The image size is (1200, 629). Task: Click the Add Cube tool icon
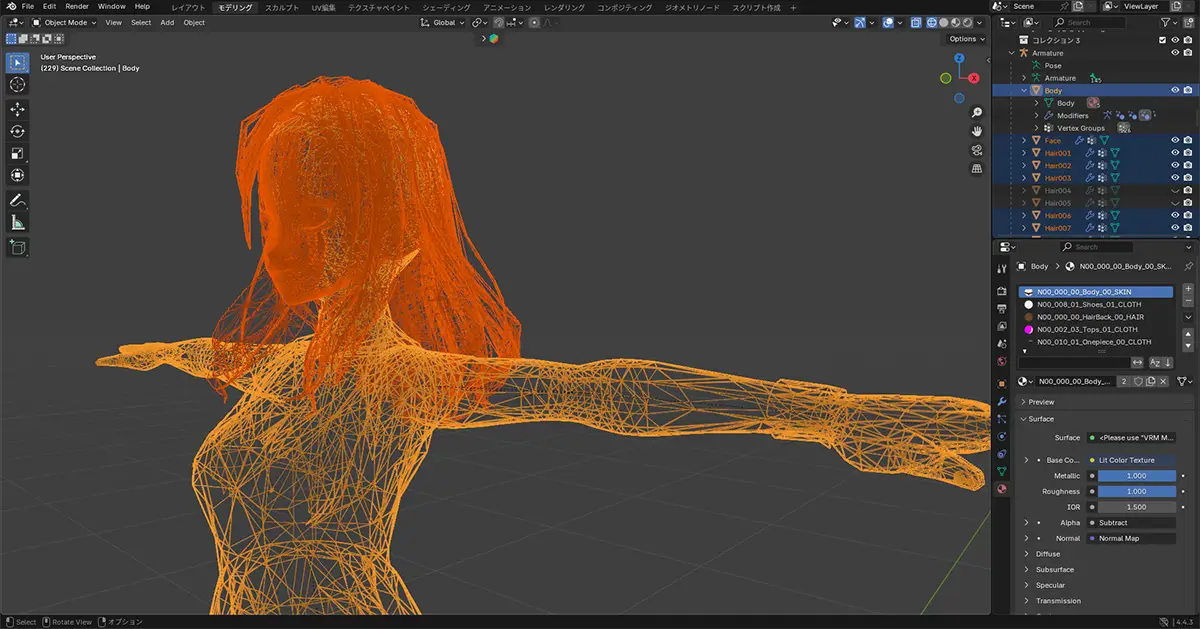click(x=18, y=247)
